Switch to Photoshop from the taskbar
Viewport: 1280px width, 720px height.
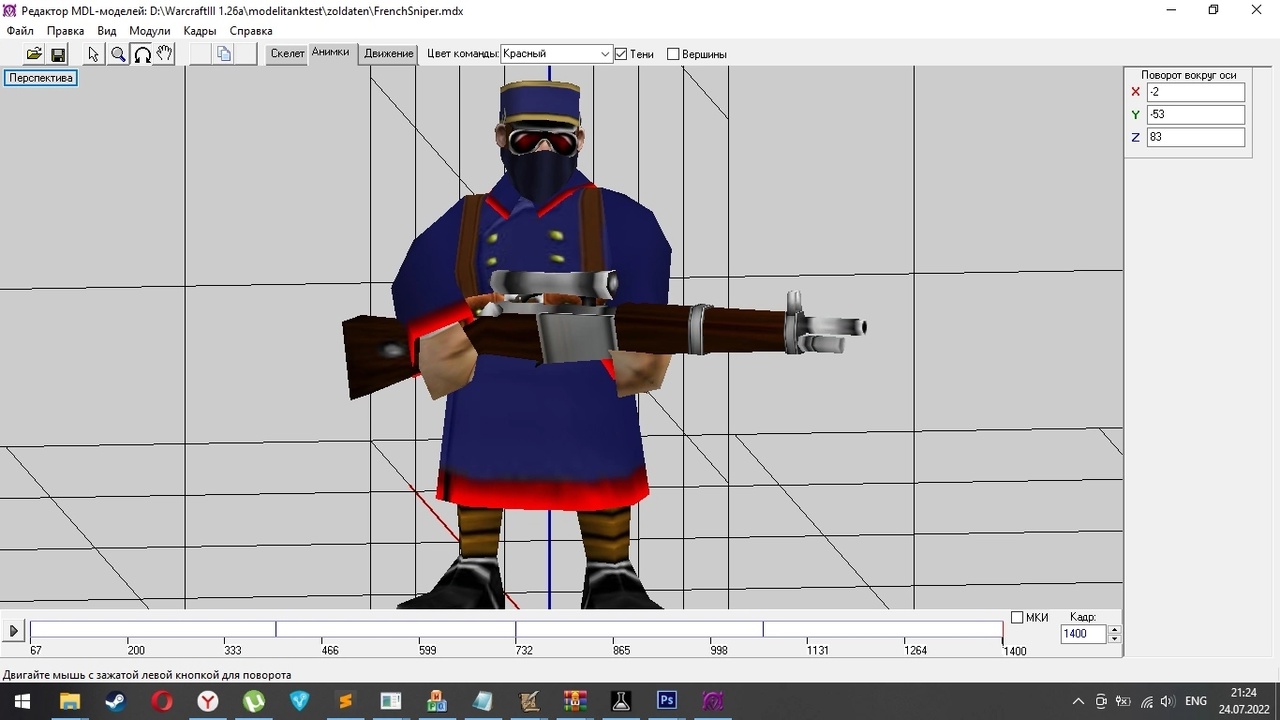(x=667, y=701)
